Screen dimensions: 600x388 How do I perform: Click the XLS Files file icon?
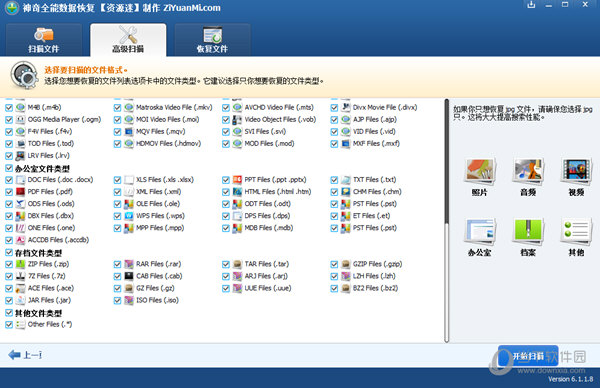pyautogui.click(x=129, y=180)
